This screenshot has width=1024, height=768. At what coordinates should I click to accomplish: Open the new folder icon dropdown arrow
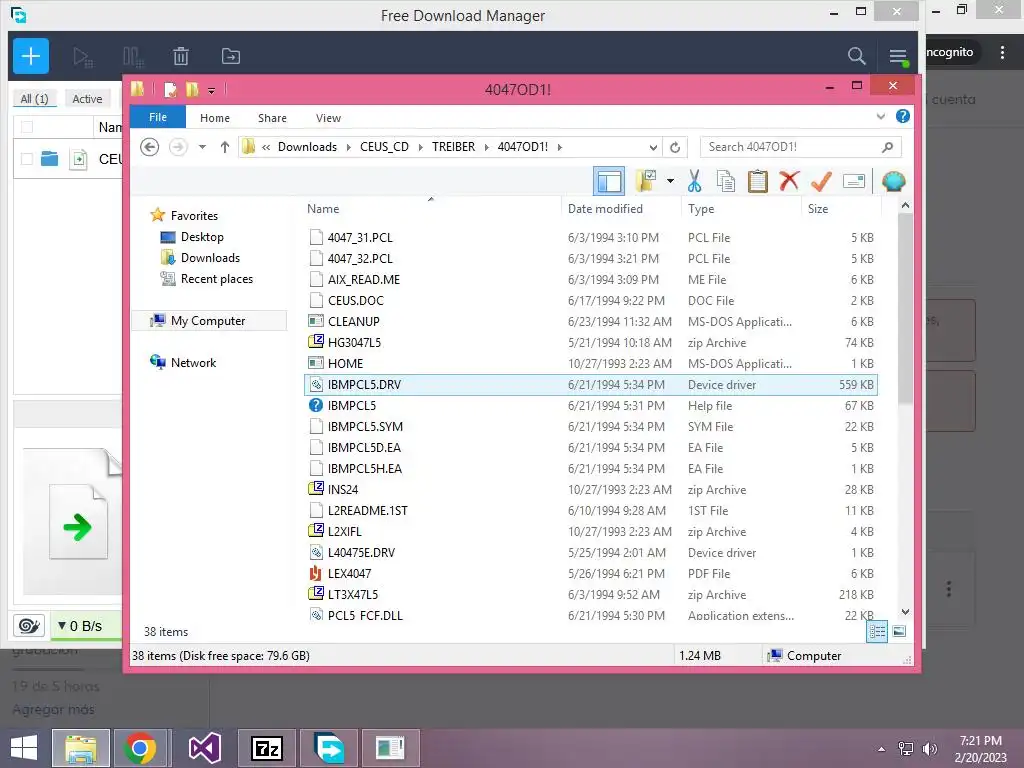(670, 181)
